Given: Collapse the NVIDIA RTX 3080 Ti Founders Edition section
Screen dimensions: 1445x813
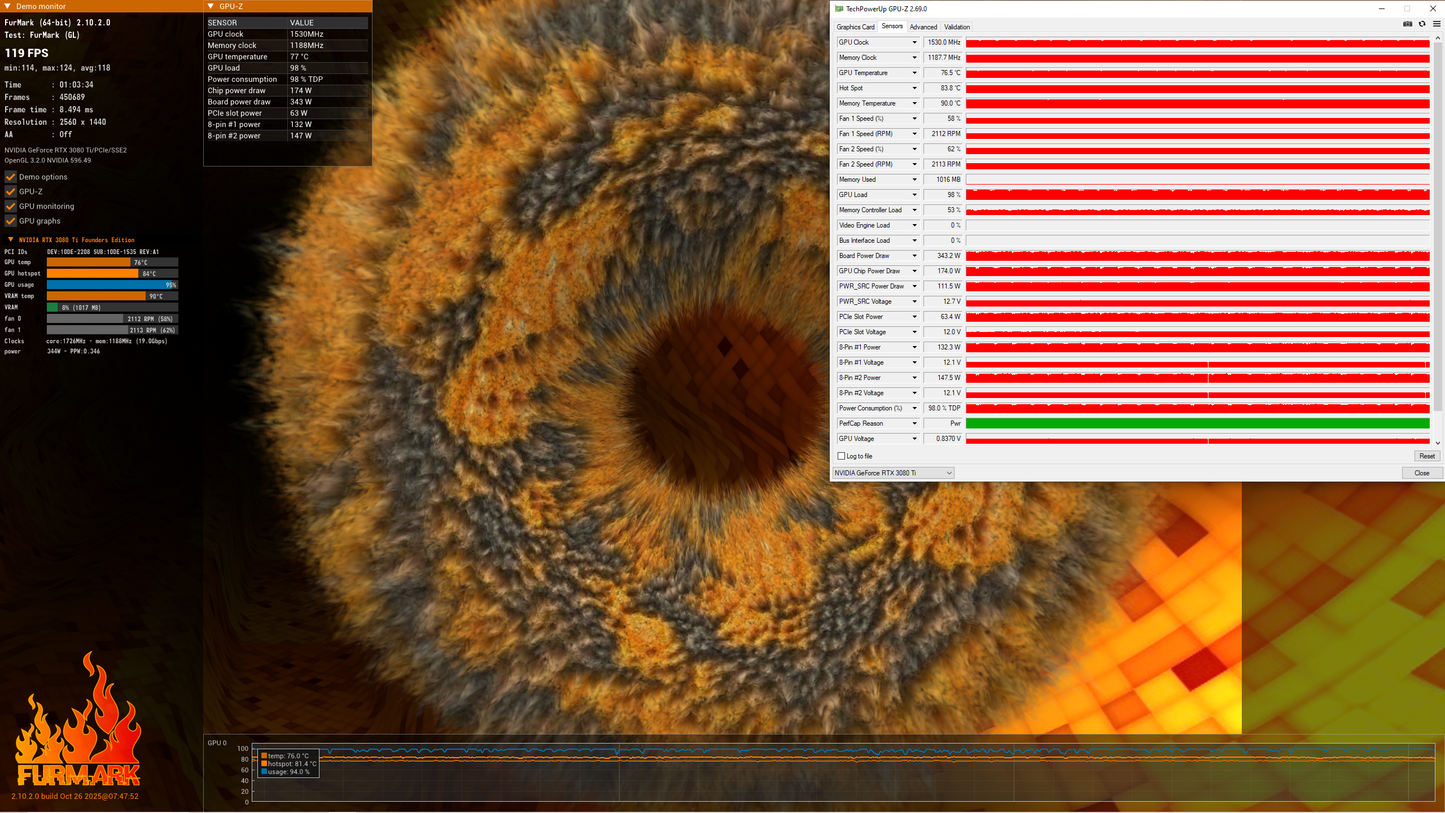Looking at the screenshot, I should (11, 240).
